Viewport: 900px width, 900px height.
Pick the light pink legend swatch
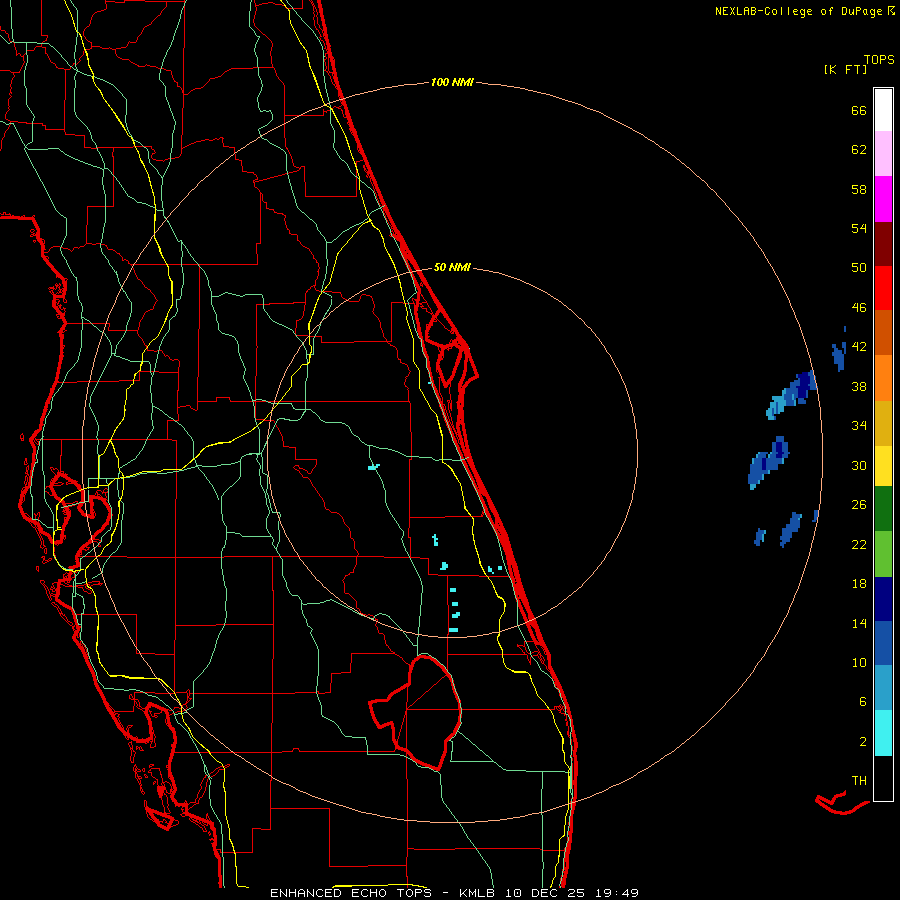883,154
